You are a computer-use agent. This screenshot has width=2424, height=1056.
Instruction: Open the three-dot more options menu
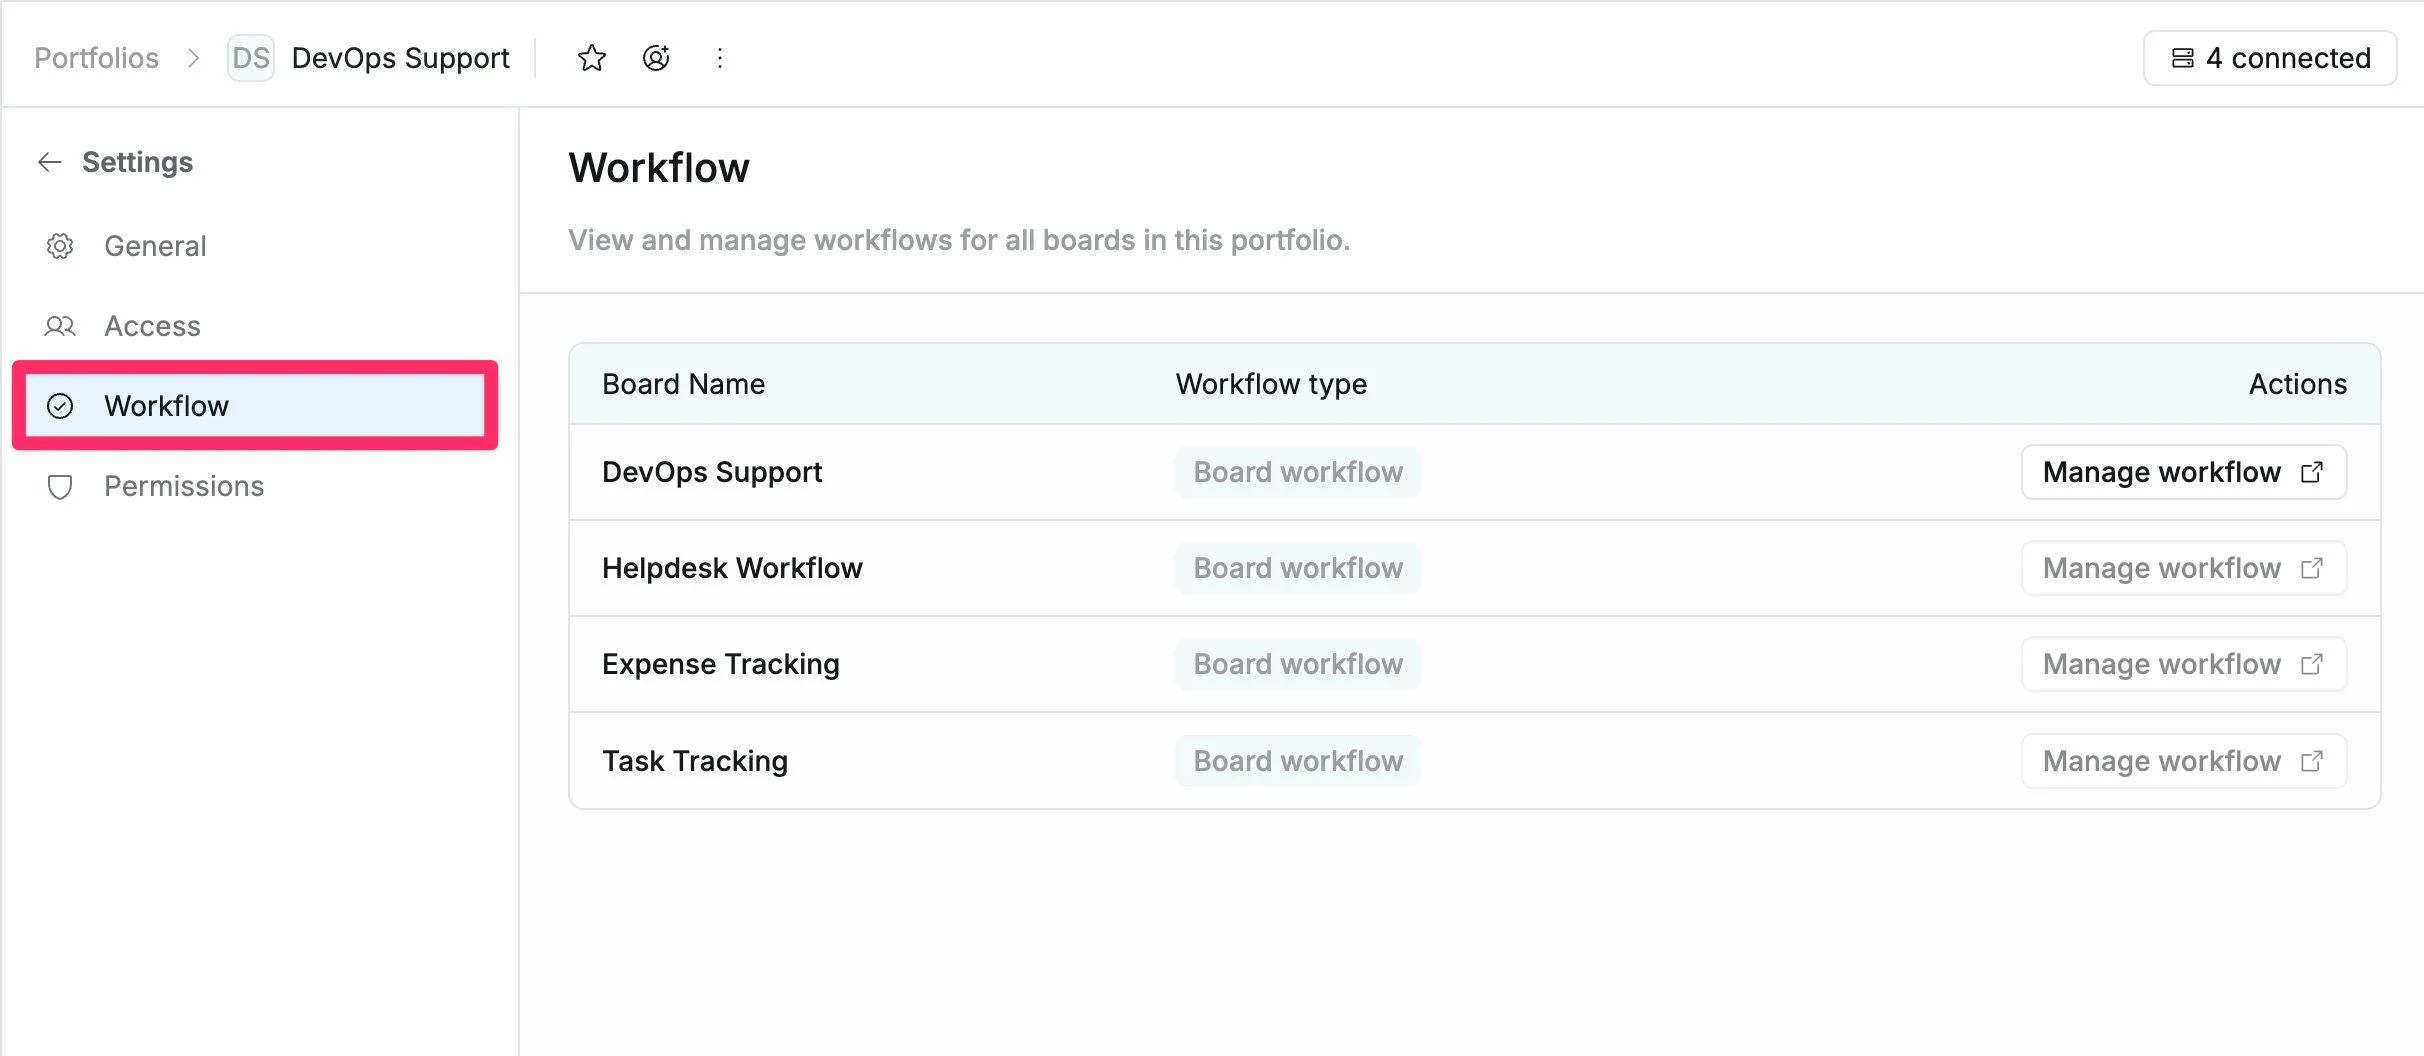720,58
